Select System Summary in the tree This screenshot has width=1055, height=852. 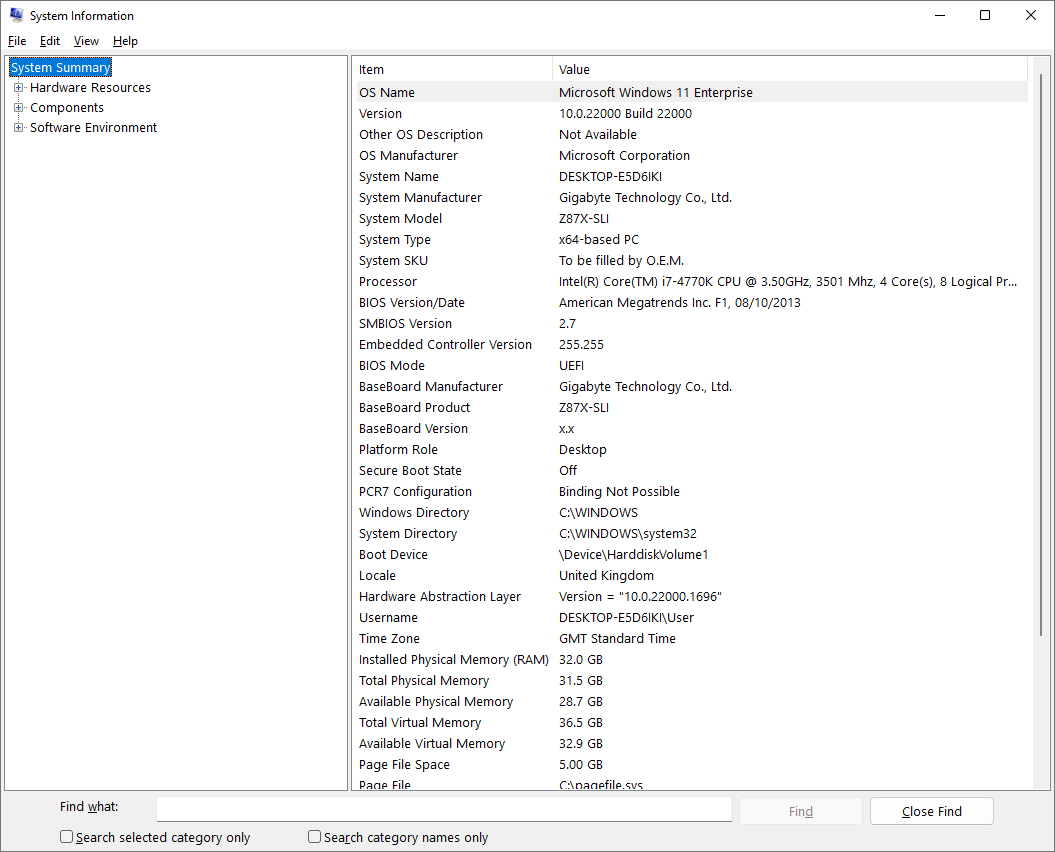[x=61, y=67]
